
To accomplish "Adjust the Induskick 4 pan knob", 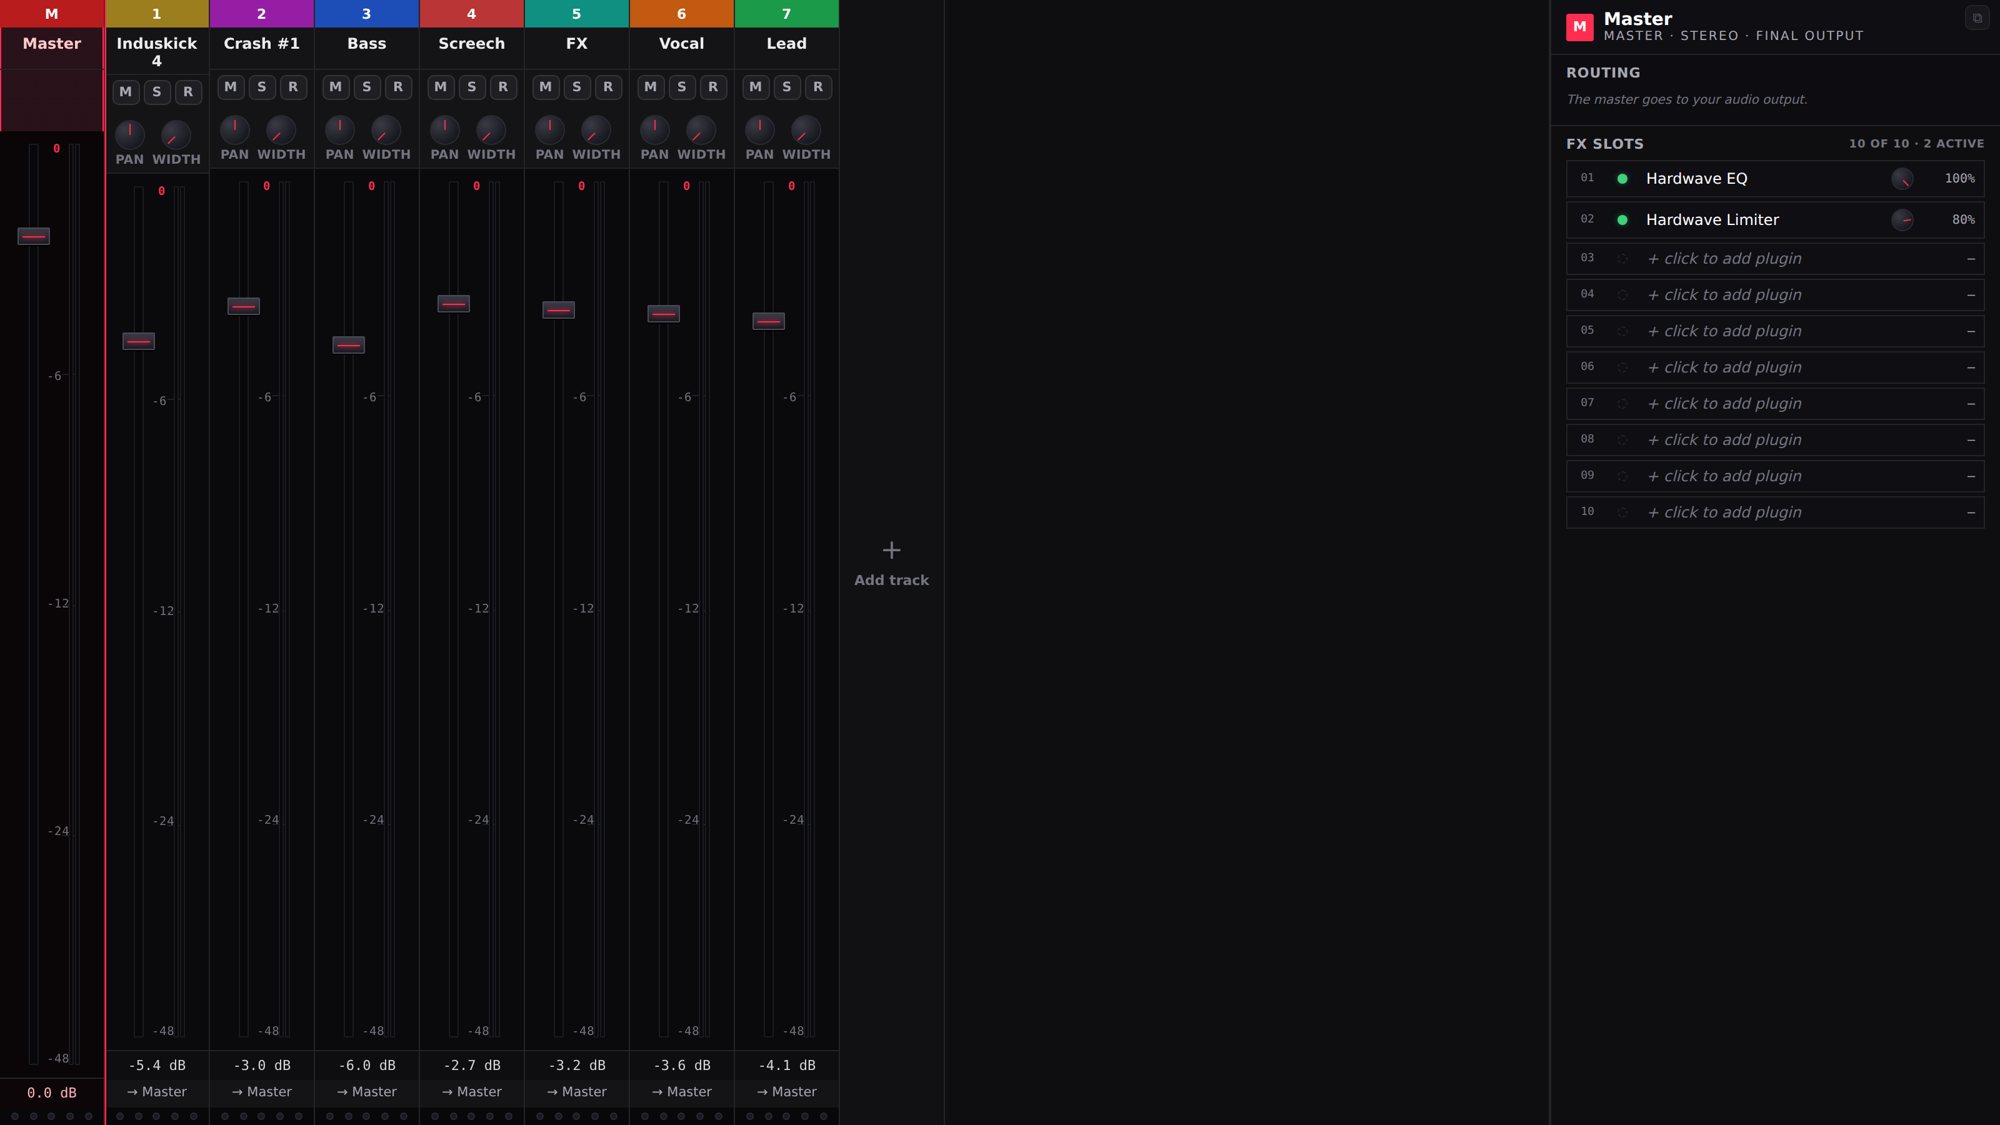I will coord(130,134).
